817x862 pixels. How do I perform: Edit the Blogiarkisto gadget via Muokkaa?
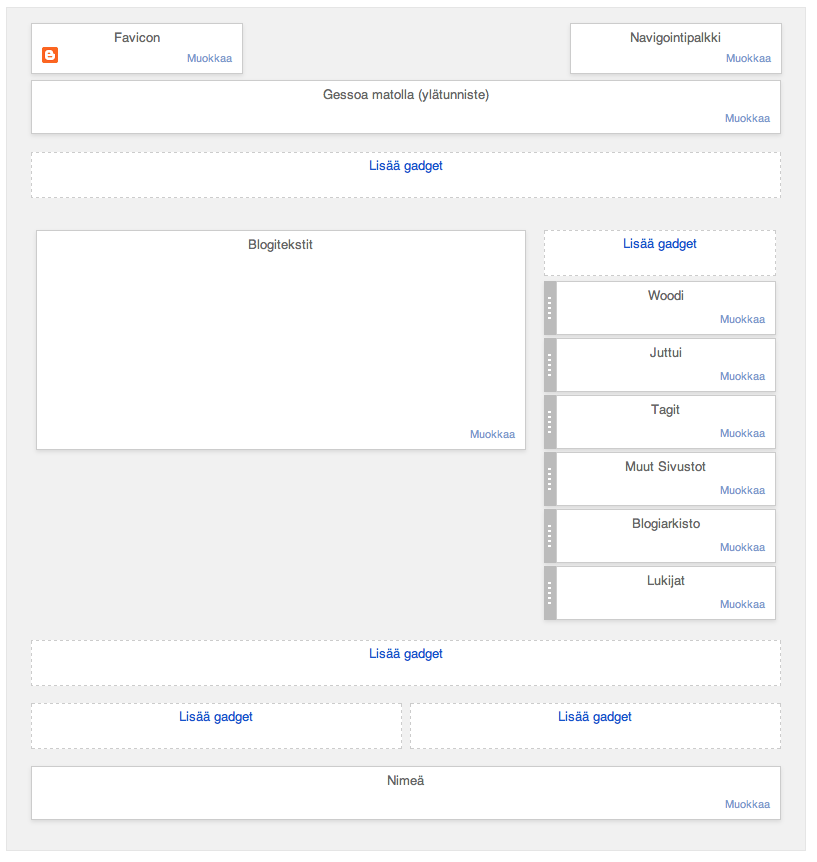[x=742, y=547]
